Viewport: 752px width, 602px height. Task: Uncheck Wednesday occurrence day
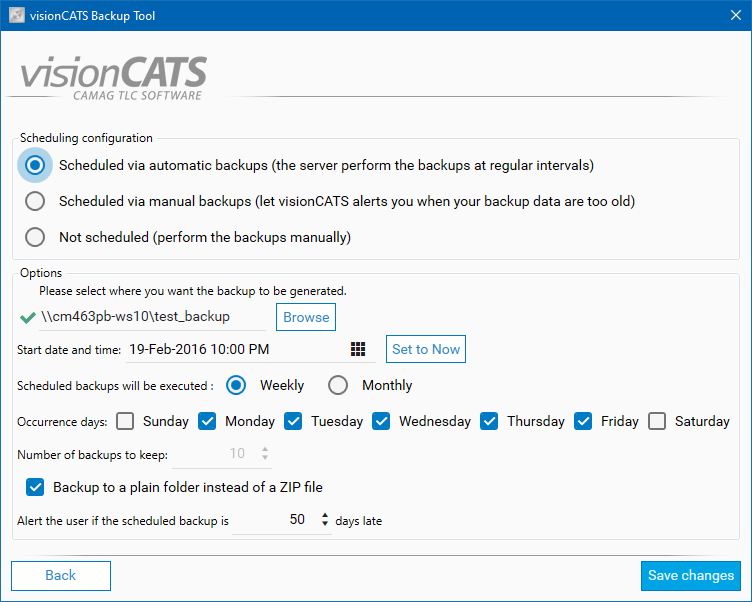pos(381,421)
